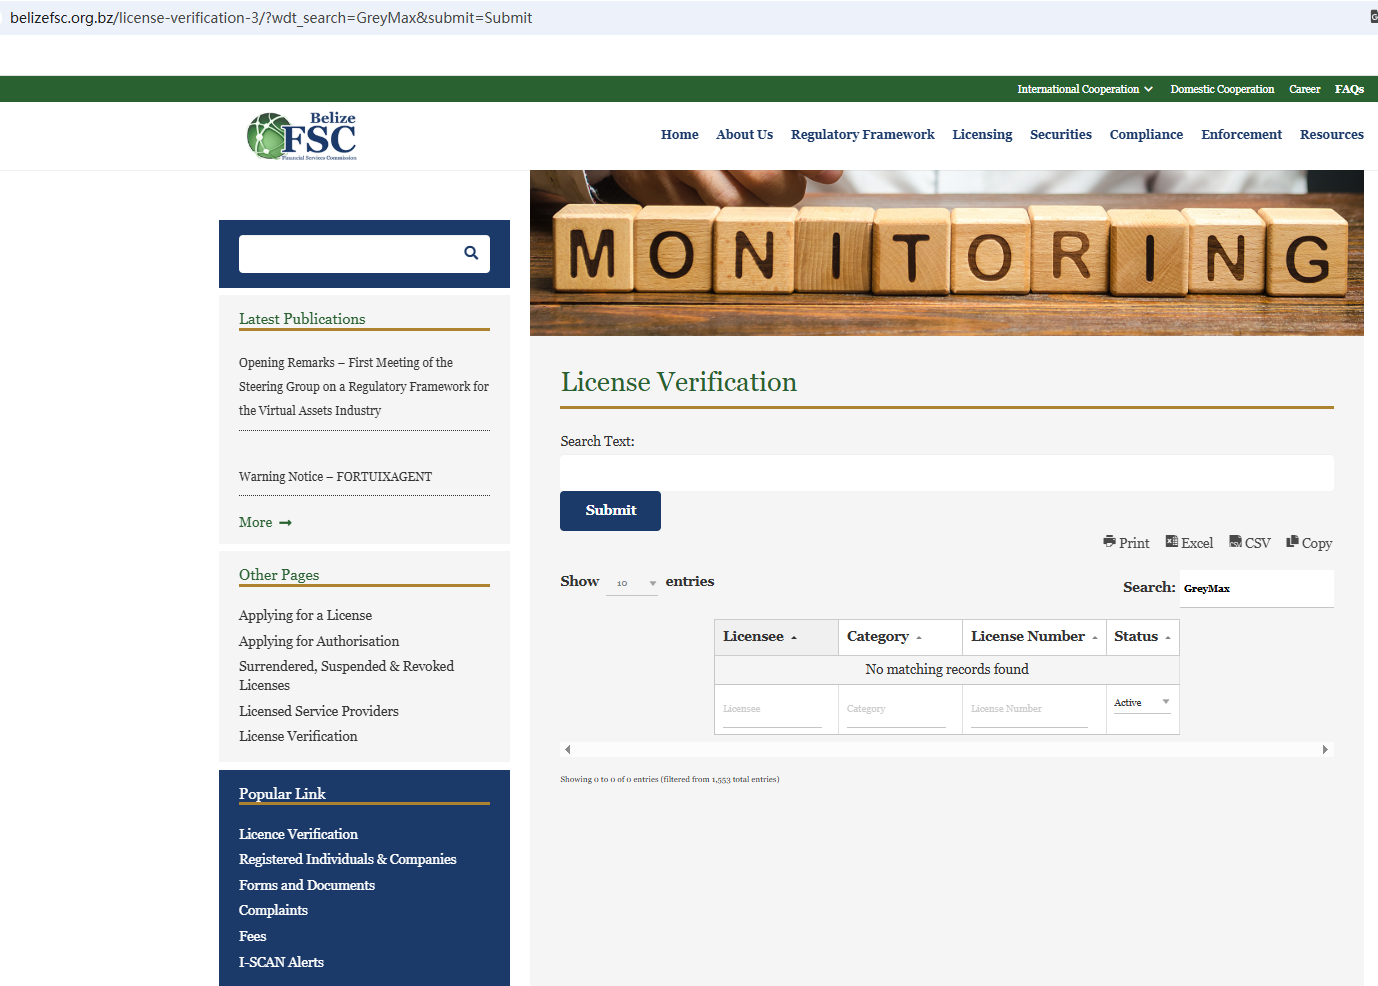
Task: Expand the International Cooperation menu
Action: (x=1085, y=89)
